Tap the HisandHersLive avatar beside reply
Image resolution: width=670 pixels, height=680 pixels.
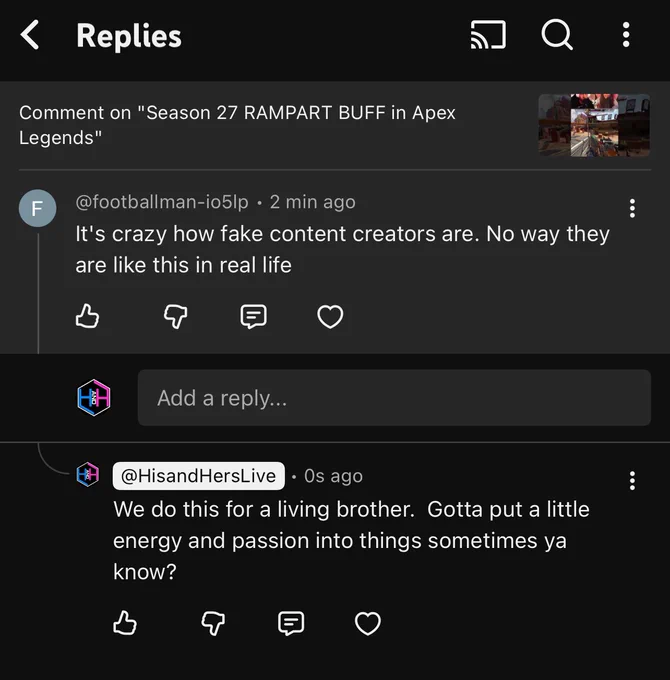(x=88, y=475)
